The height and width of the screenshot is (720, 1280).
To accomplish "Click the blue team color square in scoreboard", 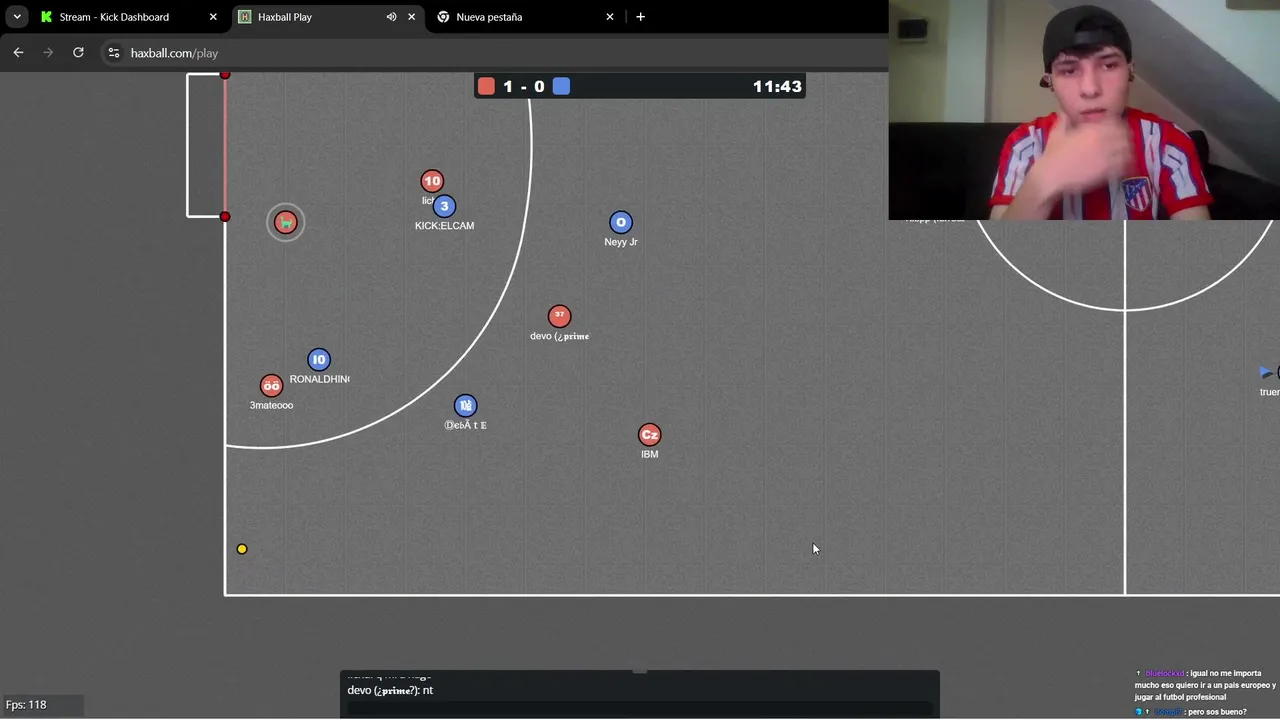I will point(561,86).
